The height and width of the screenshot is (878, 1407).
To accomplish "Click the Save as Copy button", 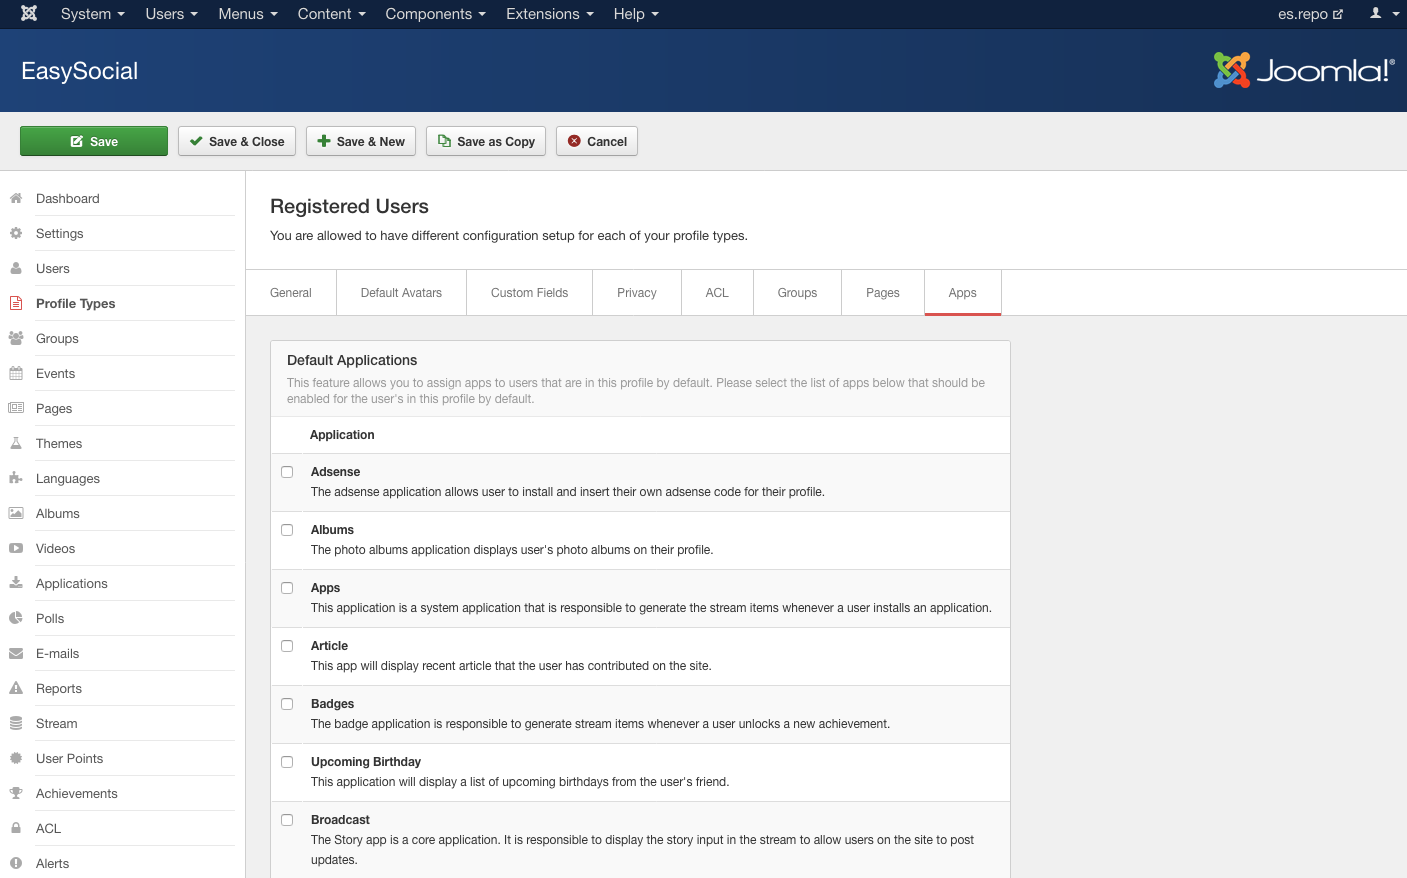I will tap(486, 141).
